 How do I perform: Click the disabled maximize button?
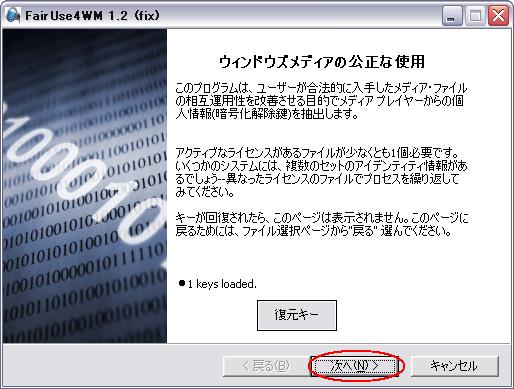(475, 16)
